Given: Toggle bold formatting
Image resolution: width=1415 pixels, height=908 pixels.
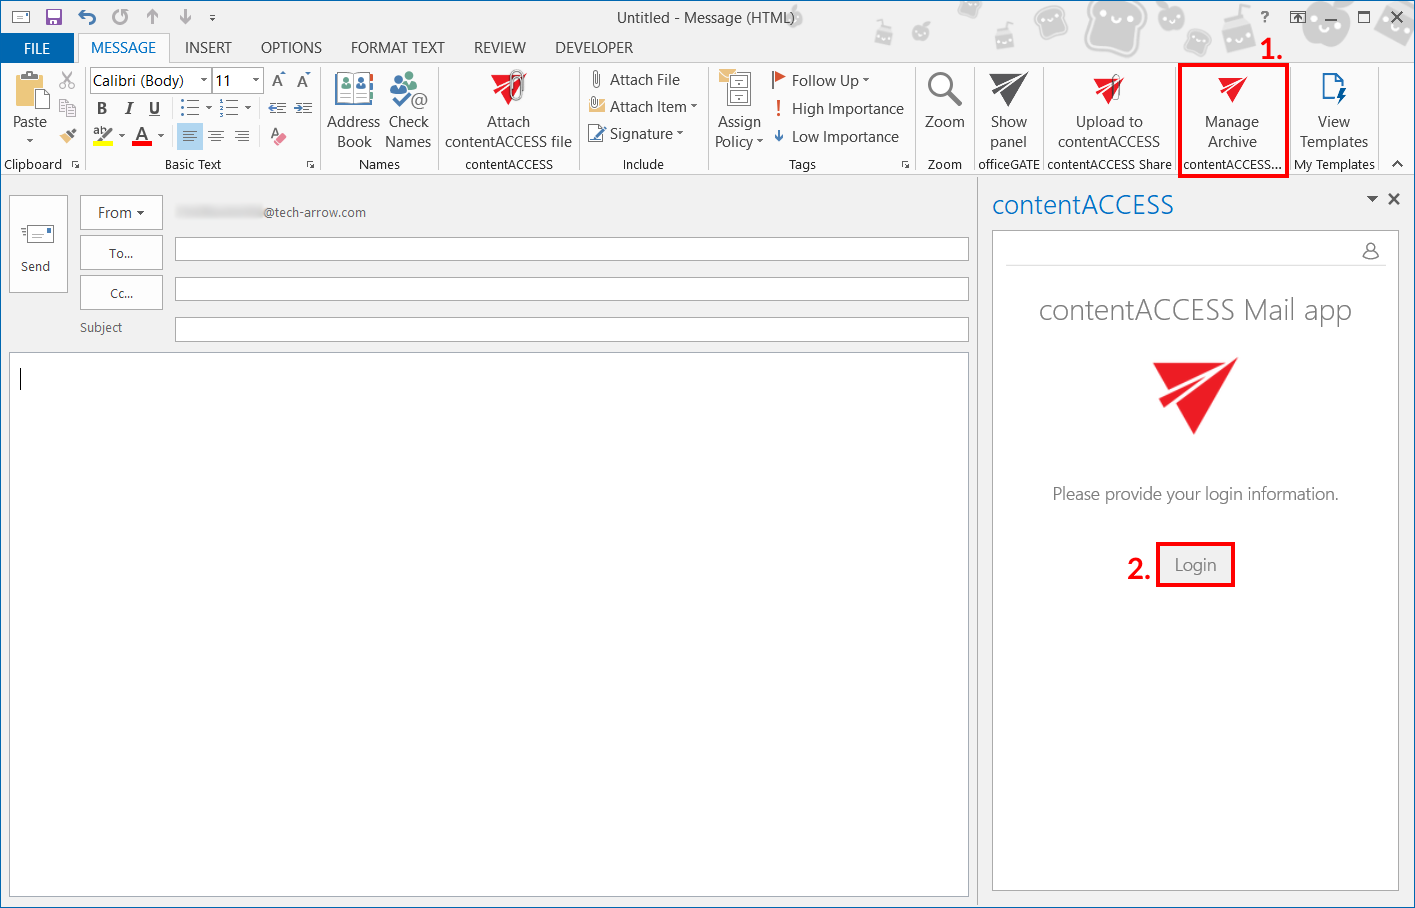Looking at the screenshot, I should pos(102,109).
